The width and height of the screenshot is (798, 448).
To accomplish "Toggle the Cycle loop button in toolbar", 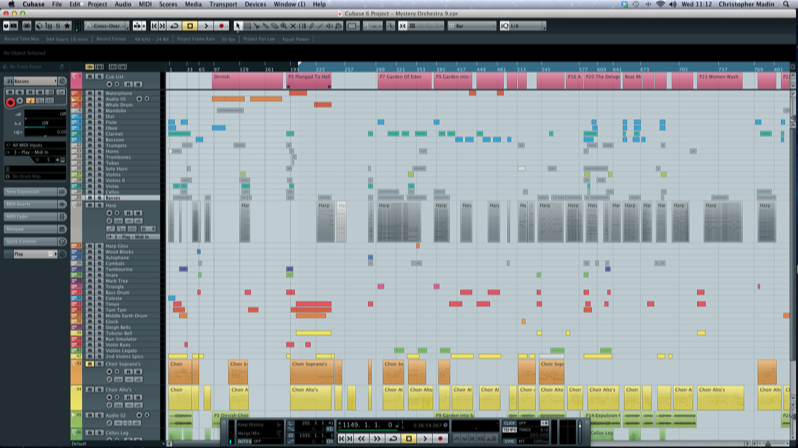I will coord(174,26).
